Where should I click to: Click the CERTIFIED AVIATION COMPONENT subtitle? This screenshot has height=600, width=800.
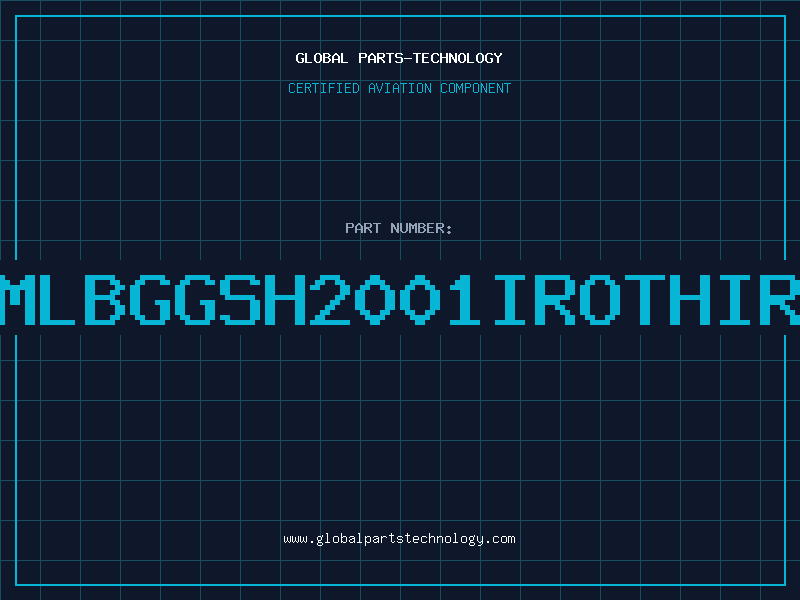point(399,88)
